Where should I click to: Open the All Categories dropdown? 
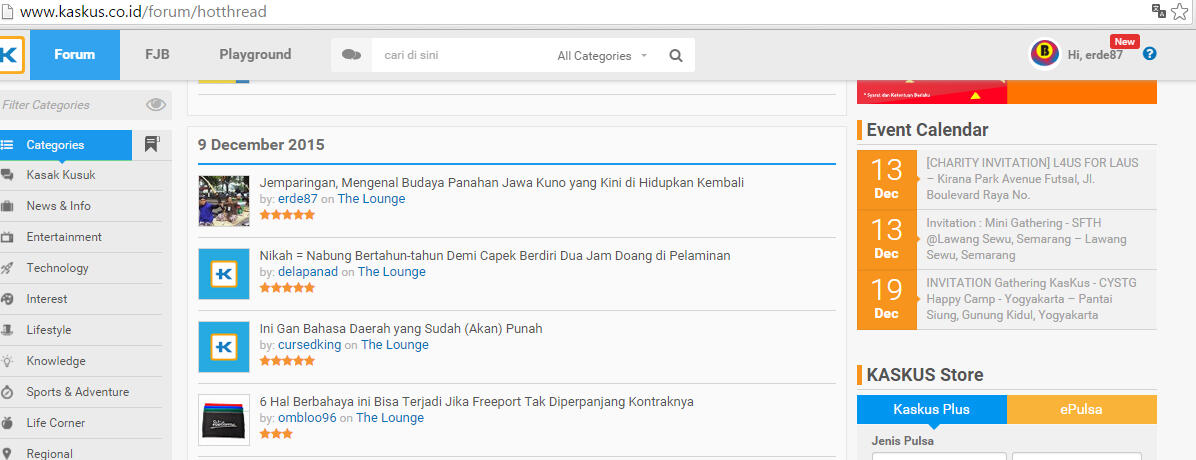(x=602, y=56)
